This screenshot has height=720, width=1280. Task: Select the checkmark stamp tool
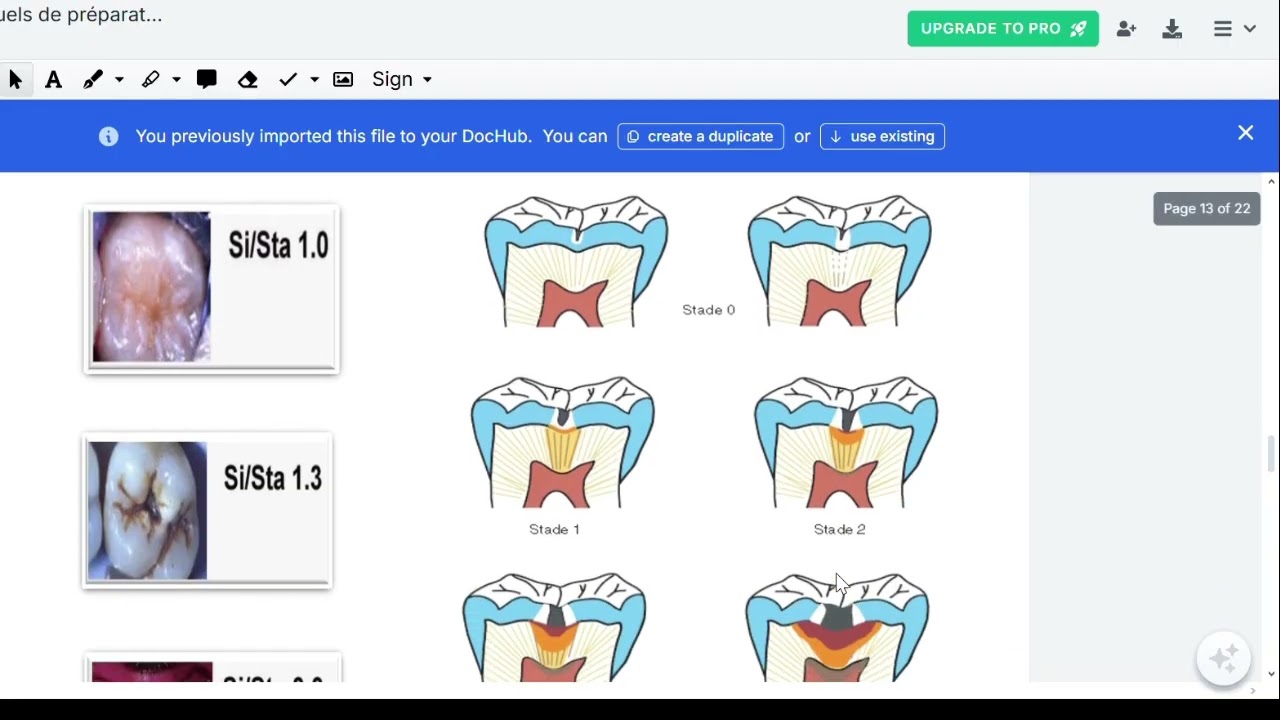[x=288, y=80]
